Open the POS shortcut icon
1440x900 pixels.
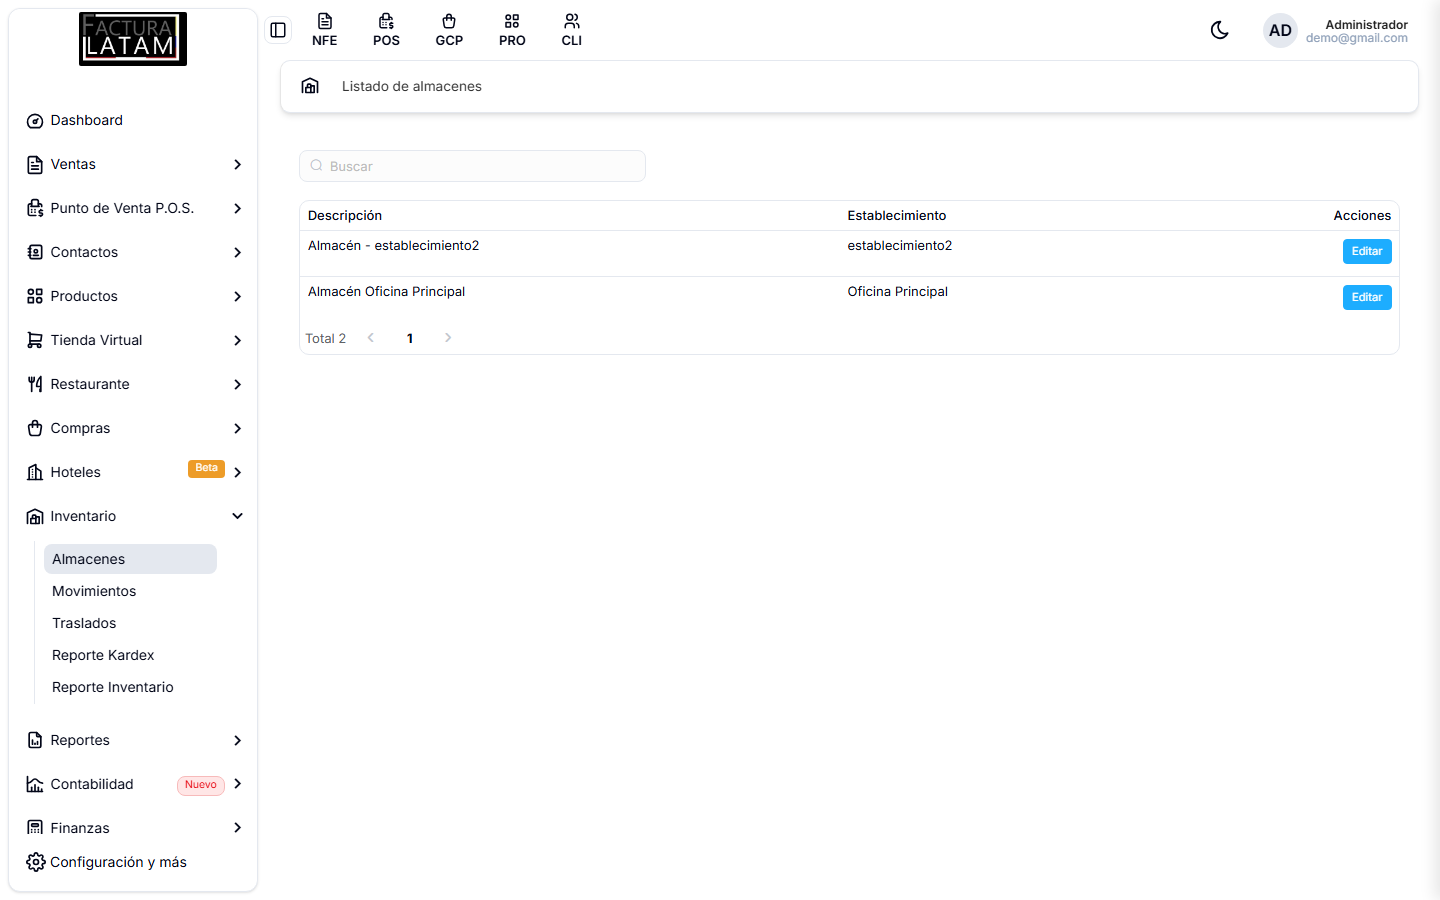click(x=386, y=30)
